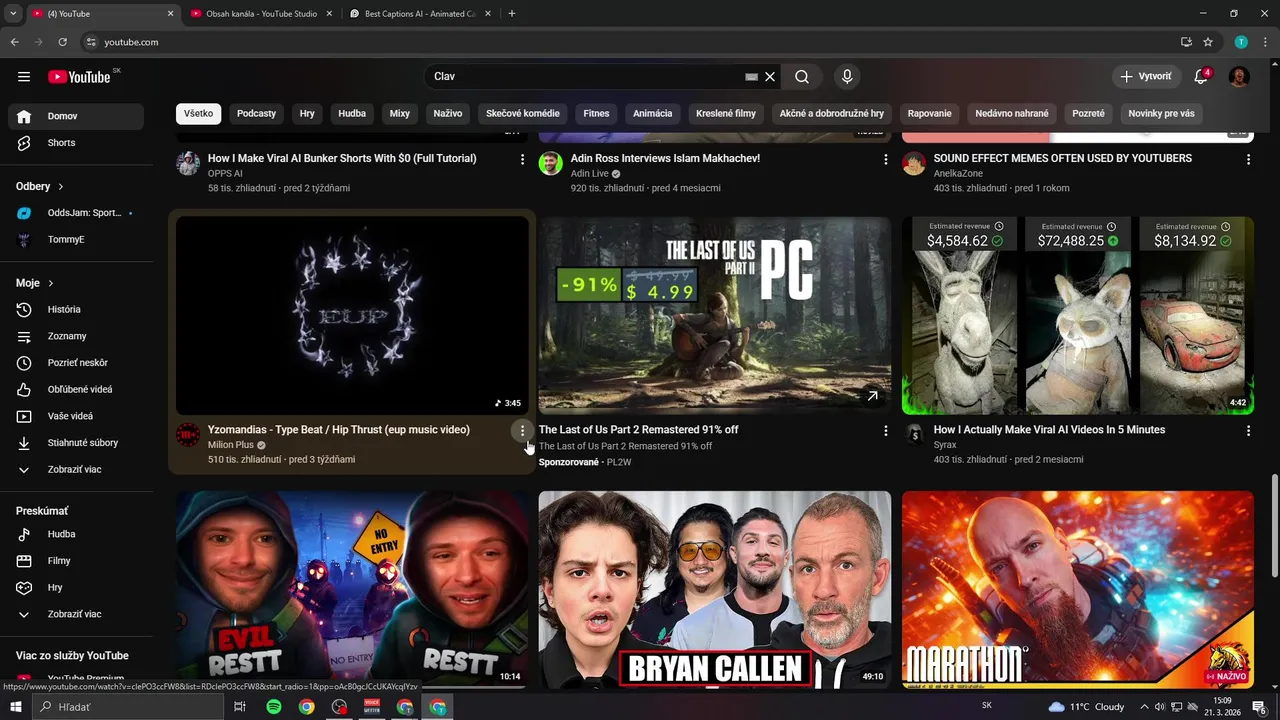Open Task View on the taskbar

coord(240,707)
